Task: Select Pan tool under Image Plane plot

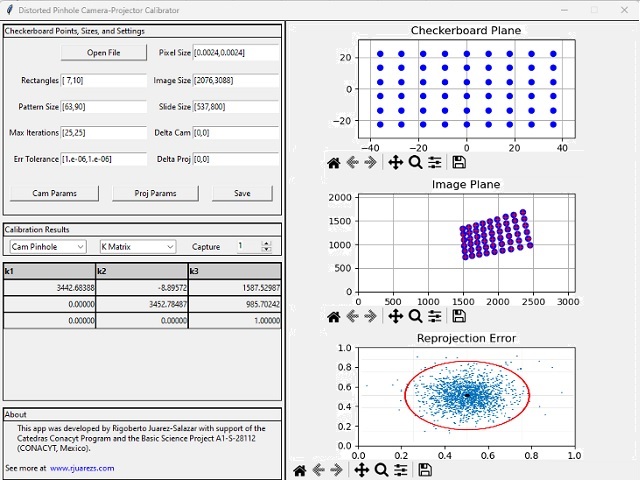Action: click(395, 316)
